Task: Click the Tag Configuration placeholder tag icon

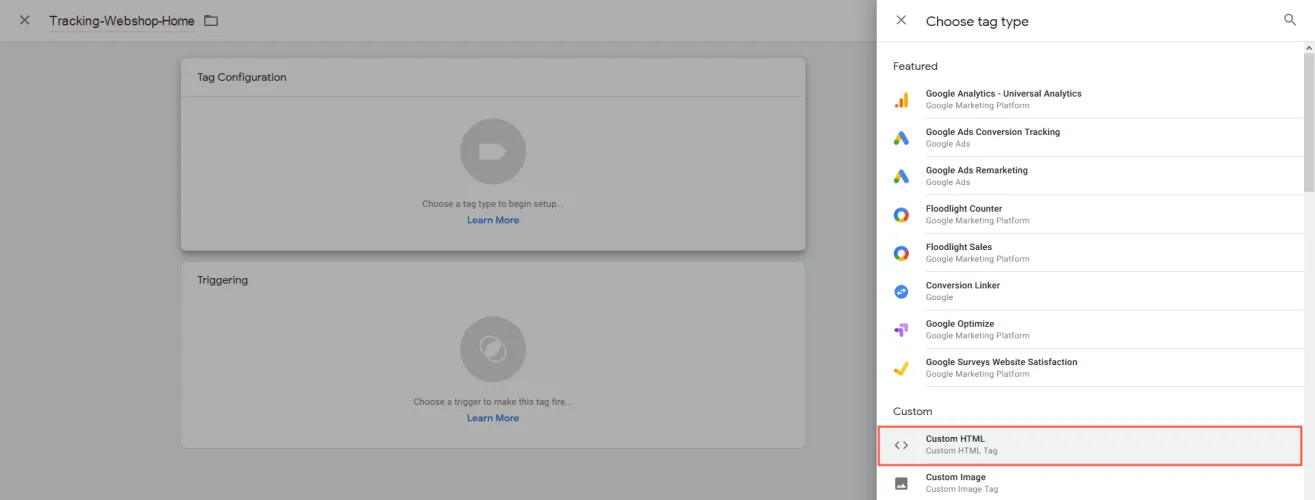Action: [x=493, y=152]
